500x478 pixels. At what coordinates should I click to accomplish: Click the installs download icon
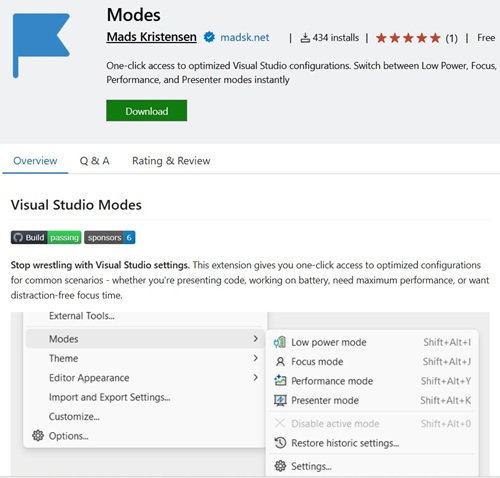tap(305, 38)
